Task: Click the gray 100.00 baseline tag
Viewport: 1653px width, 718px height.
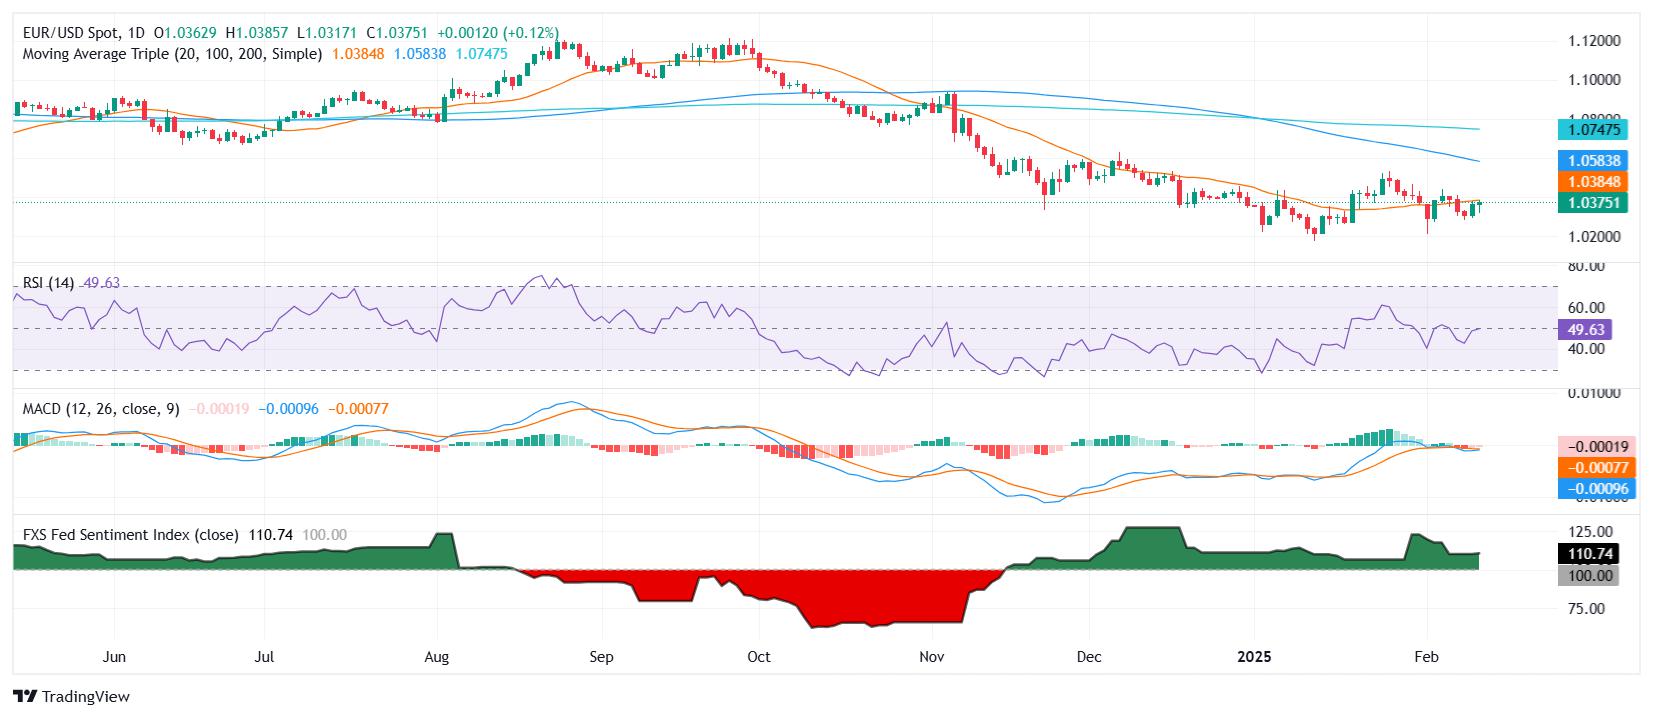Action: click(x=1588, y=576)
